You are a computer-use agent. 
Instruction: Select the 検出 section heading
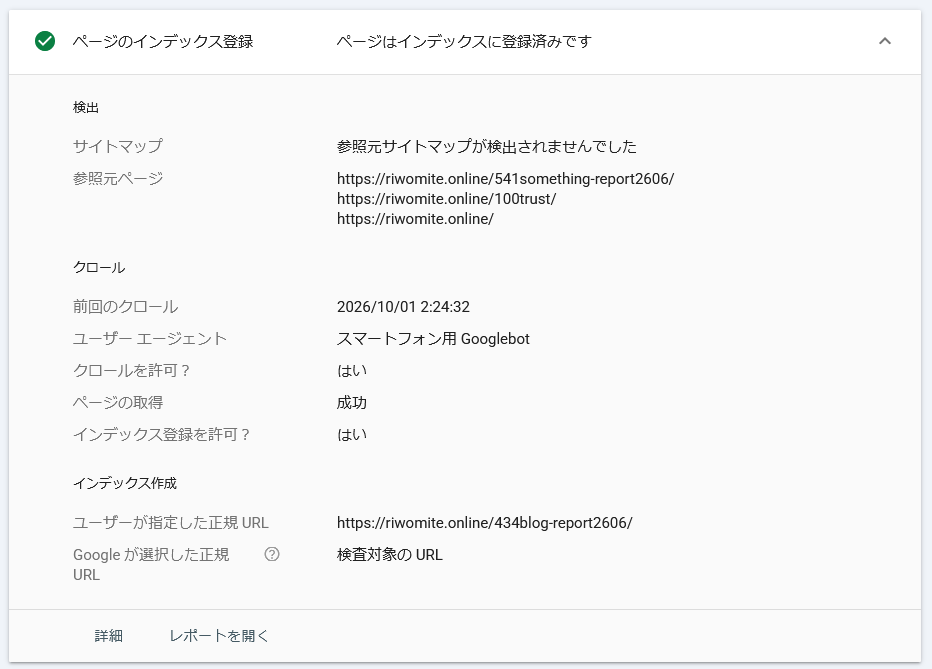[86, 108]
